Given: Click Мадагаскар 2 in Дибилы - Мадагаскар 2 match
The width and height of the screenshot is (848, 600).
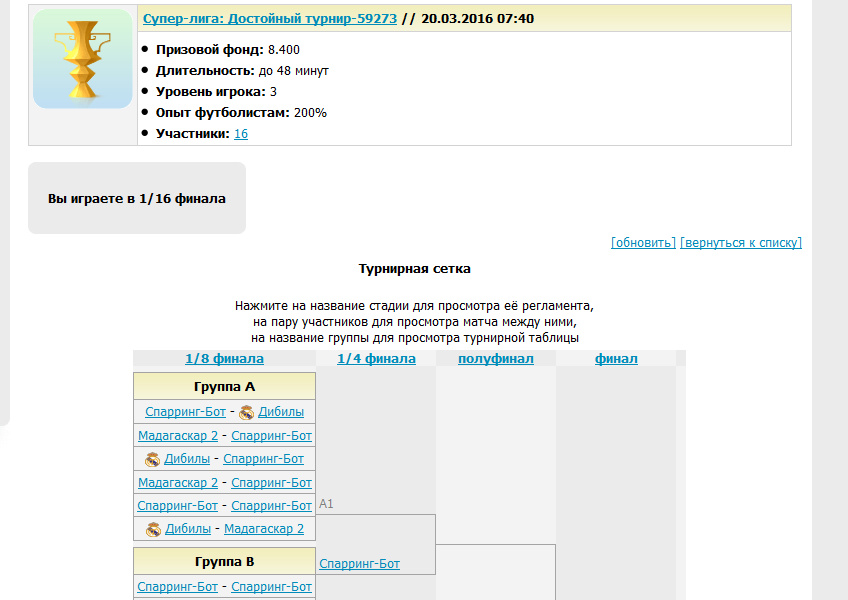Looking at the screenshot, I should pos(264,529).
